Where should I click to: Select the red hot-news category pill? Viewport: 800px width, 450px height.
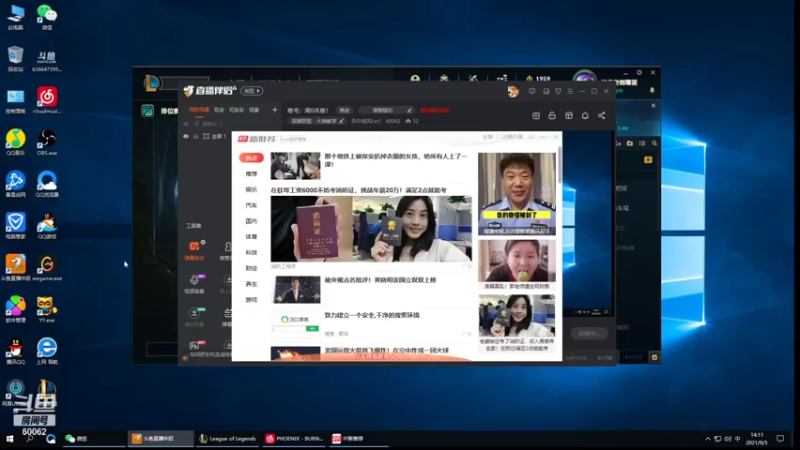coord(251,158)
